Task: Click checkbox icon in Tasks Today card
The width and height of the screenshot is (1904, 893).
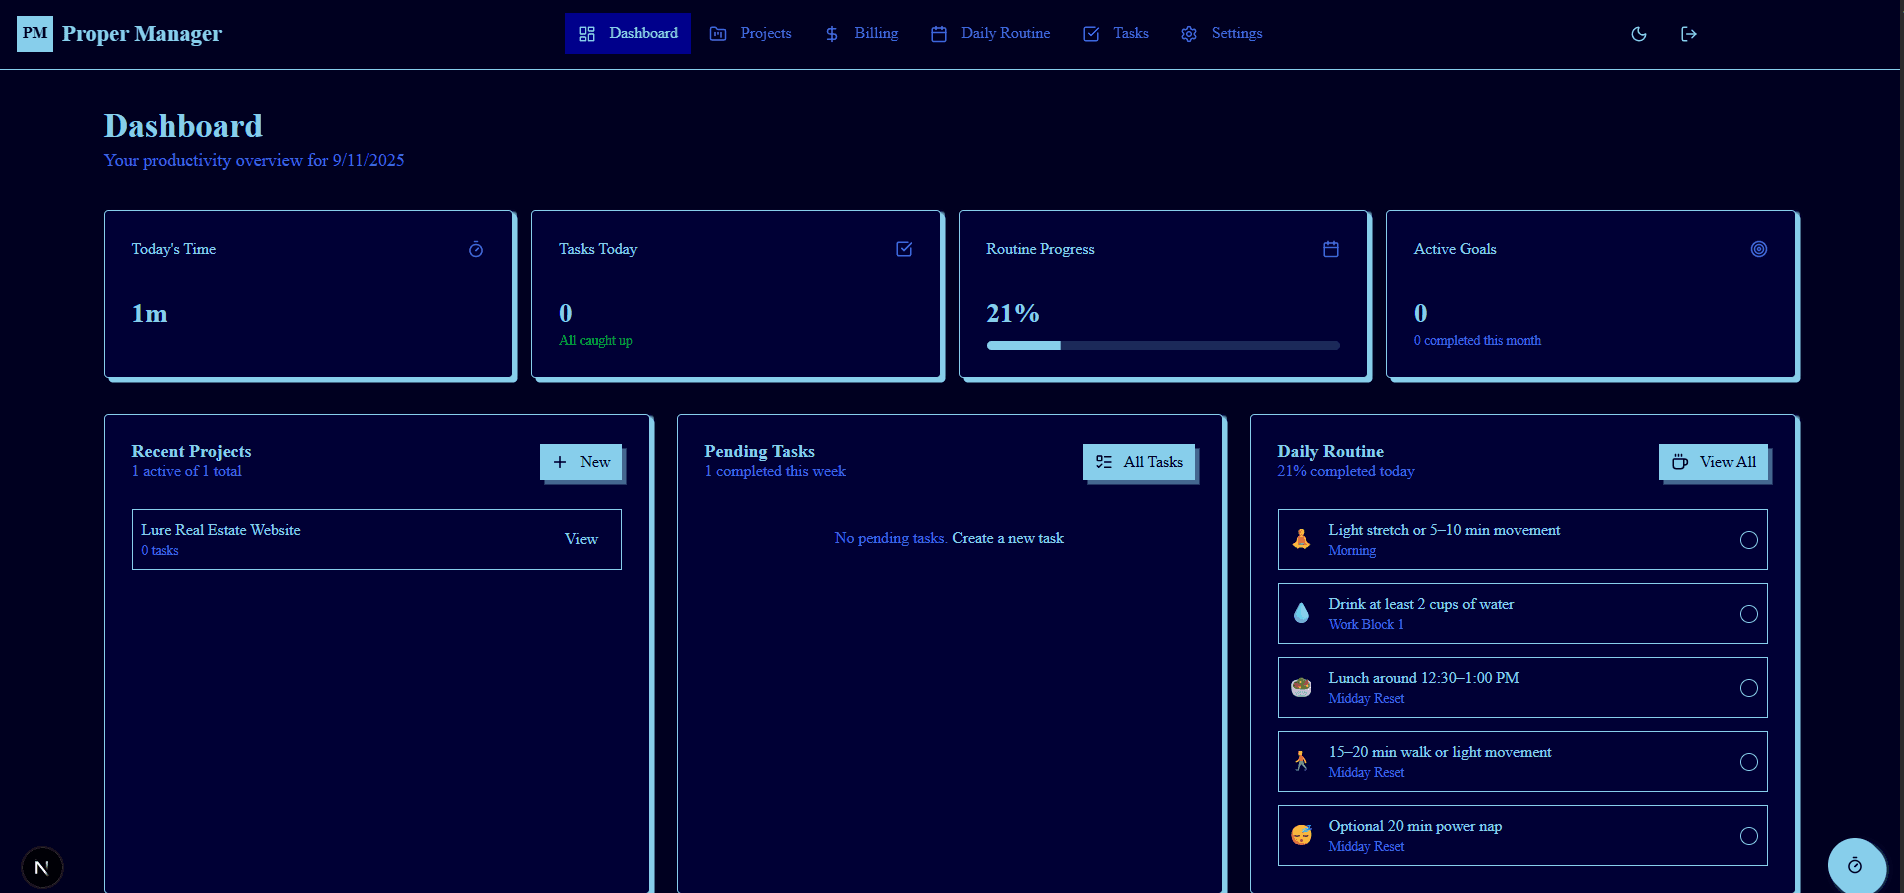Action: pos(904,249)
